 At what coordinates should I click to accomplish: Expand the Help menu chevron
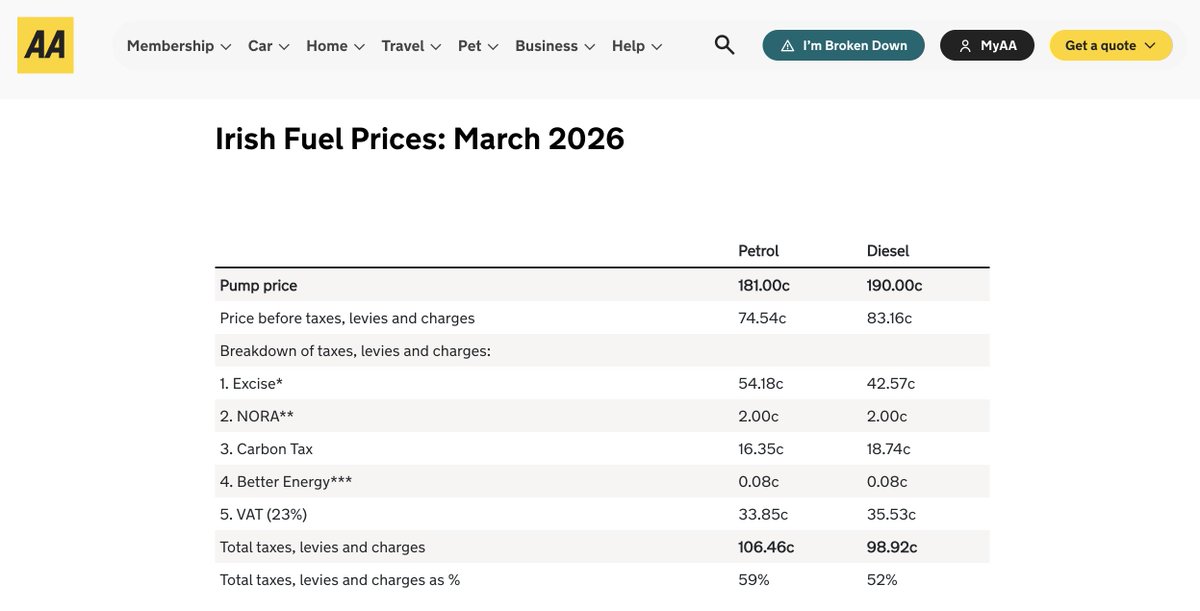click(656, 46)
